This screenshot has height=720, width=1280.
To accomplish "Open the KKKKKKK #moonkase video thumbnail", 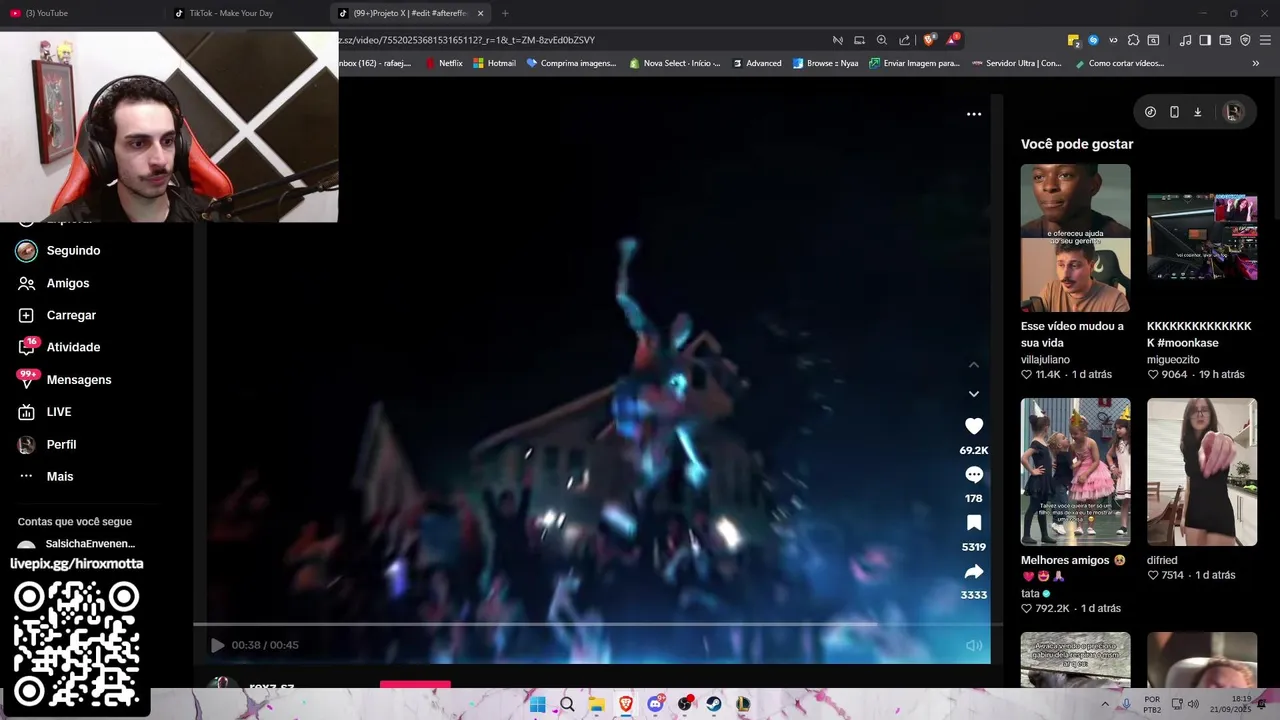I will 1201,238.
